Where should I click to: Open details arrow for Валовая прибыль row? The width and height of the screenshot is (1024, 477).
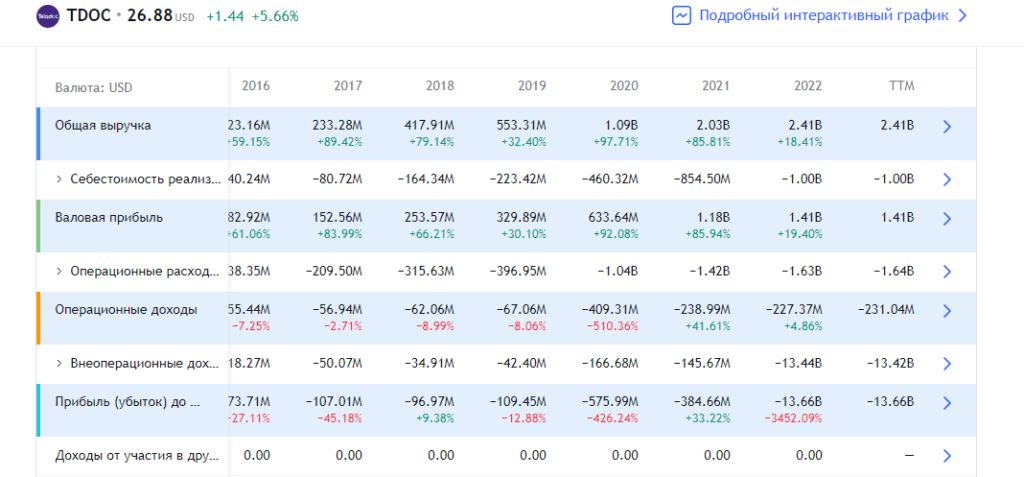(947, 219)
